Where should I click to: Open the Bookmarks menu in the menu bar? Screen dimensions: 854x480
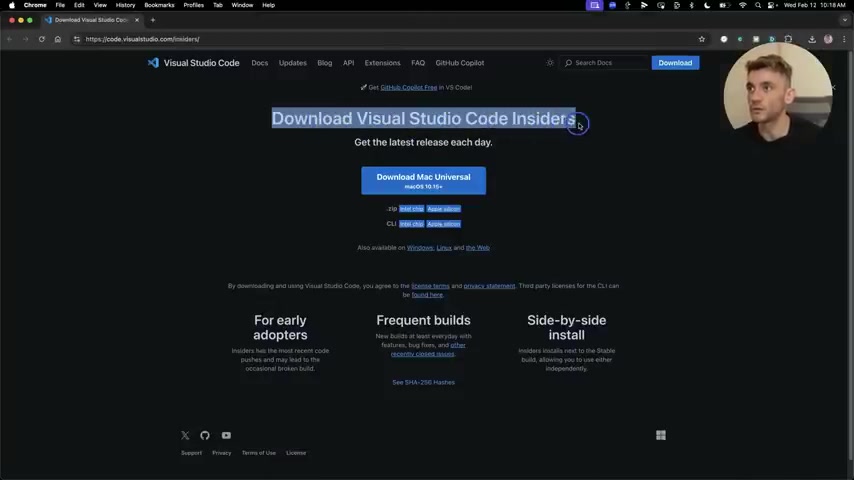coord(159,5)
